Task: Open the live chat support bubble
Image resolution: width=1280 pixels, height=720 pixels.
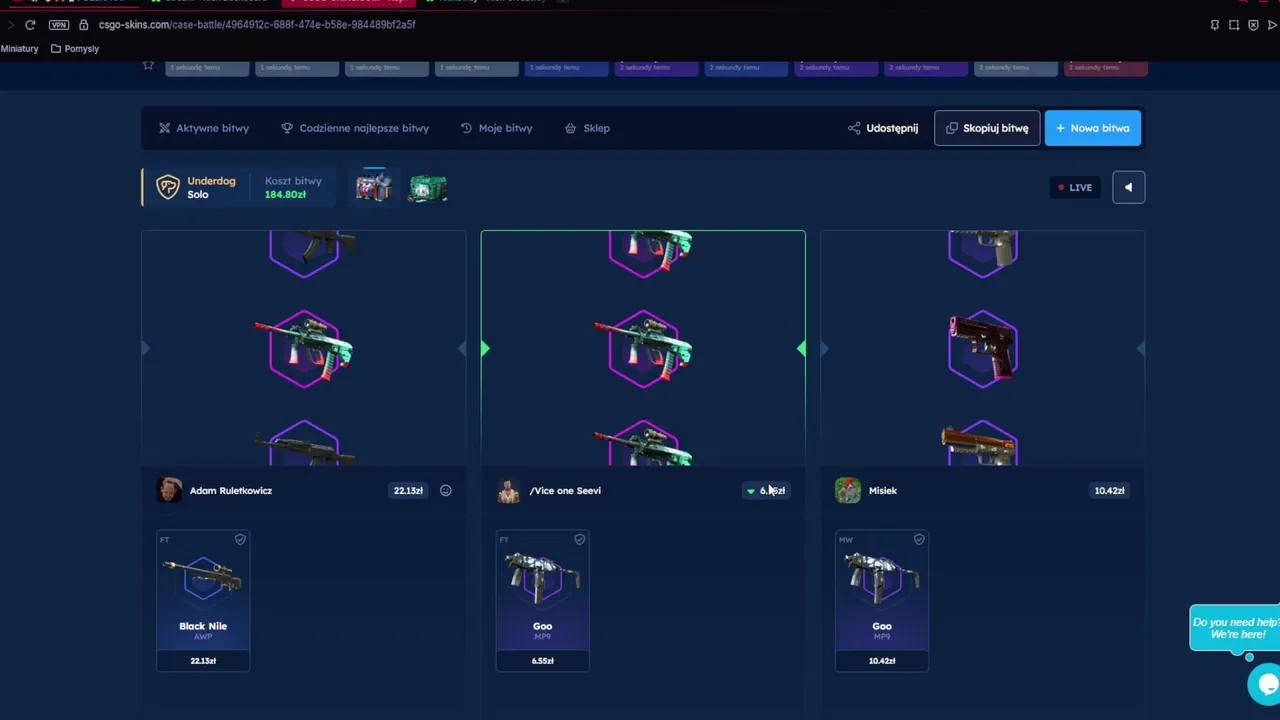Action: tap(1266, 684)
